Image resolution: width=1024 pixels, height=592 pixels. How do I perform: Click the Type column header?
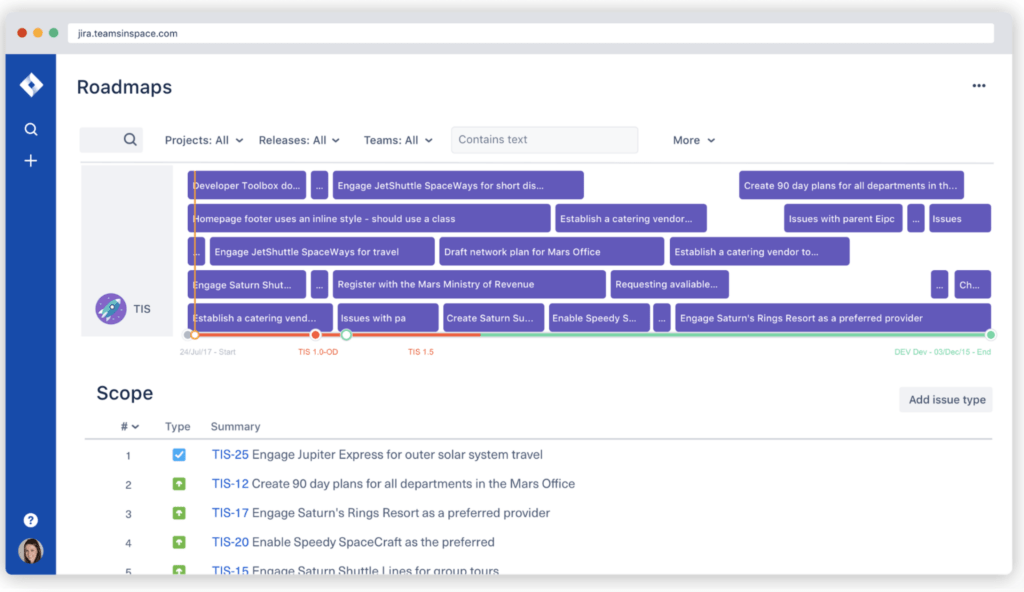coord(178,427)
